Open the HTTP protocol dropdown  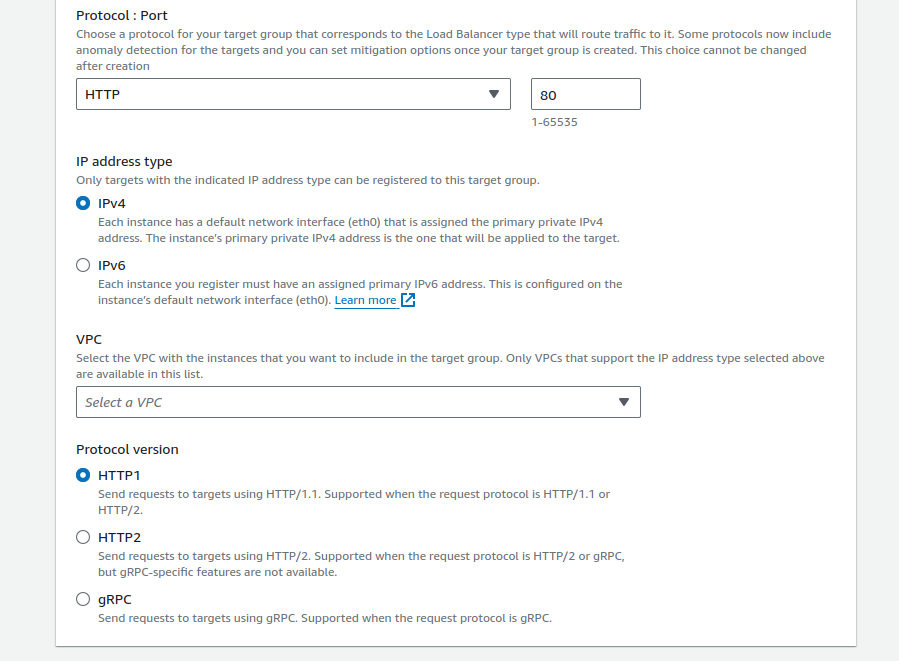coord(293,93)
